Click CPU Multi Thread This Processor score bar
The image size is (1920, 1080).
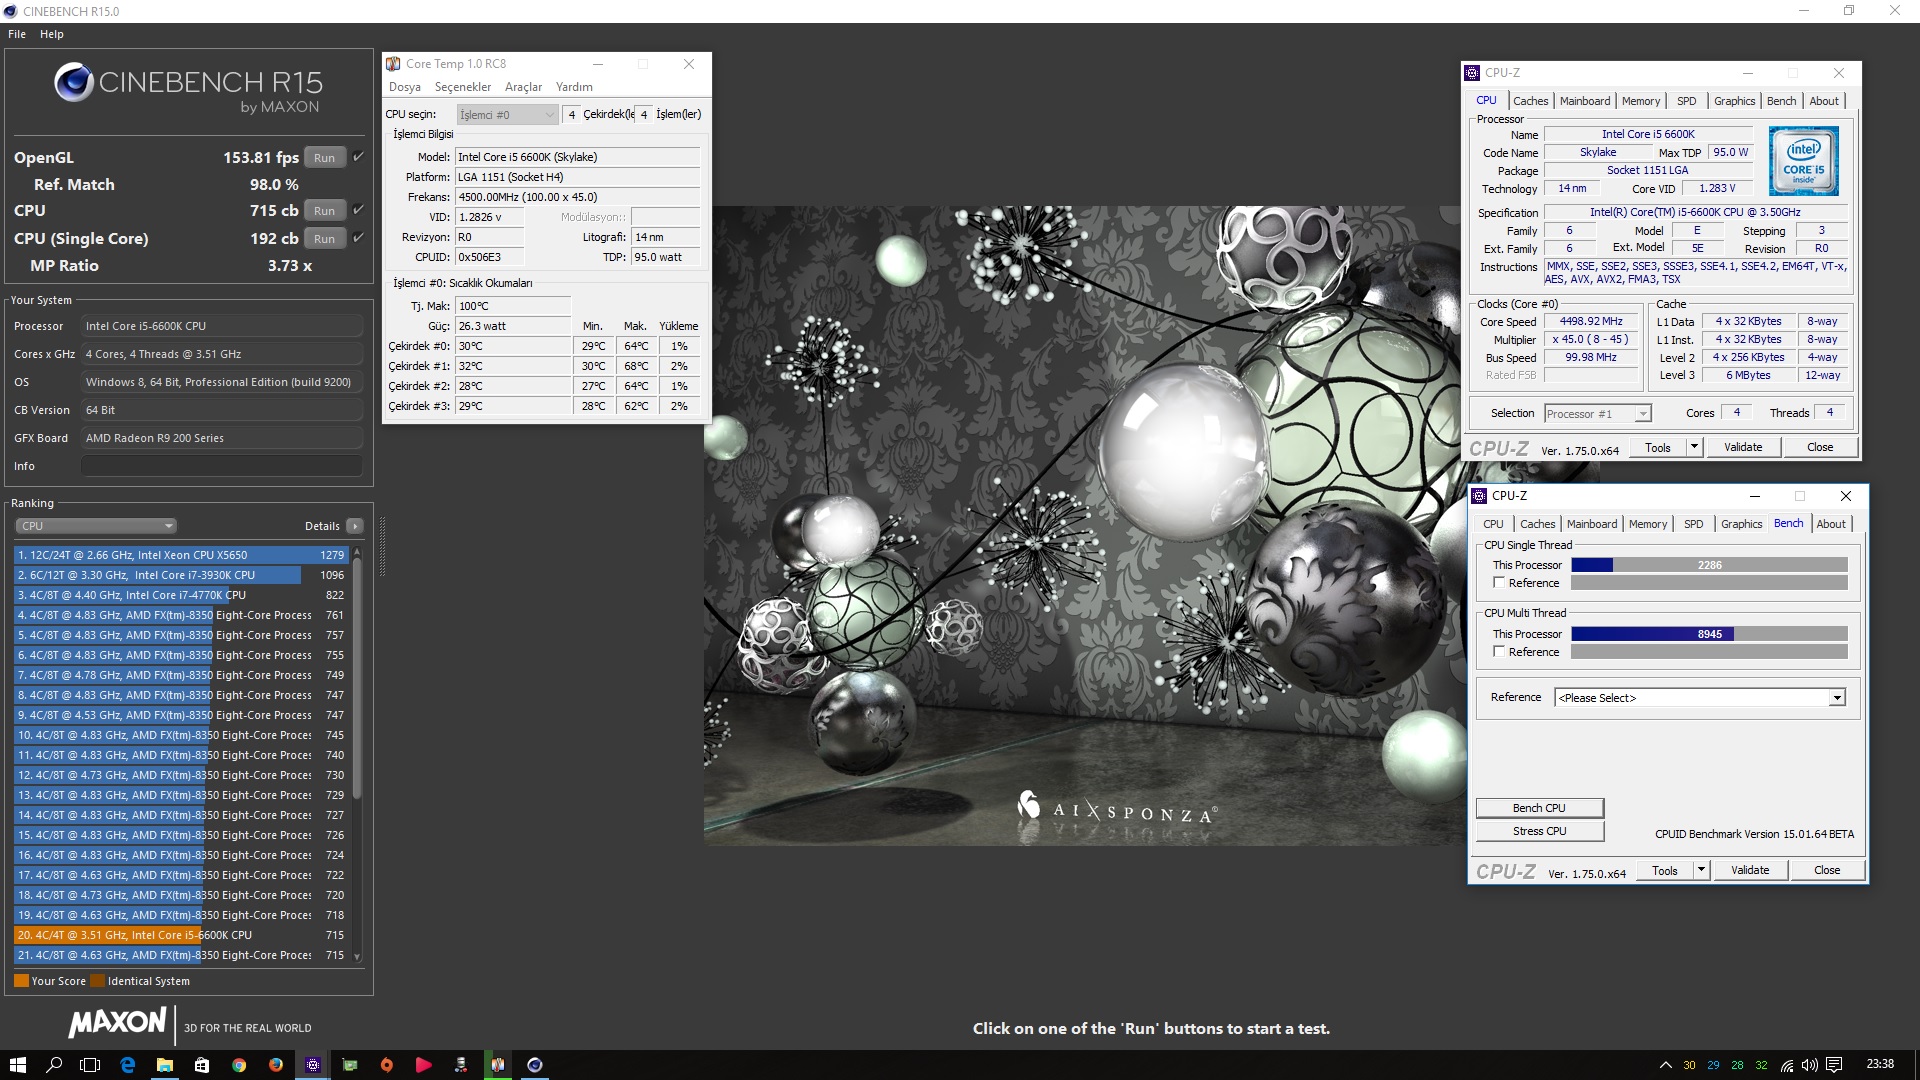point(1709,634)
